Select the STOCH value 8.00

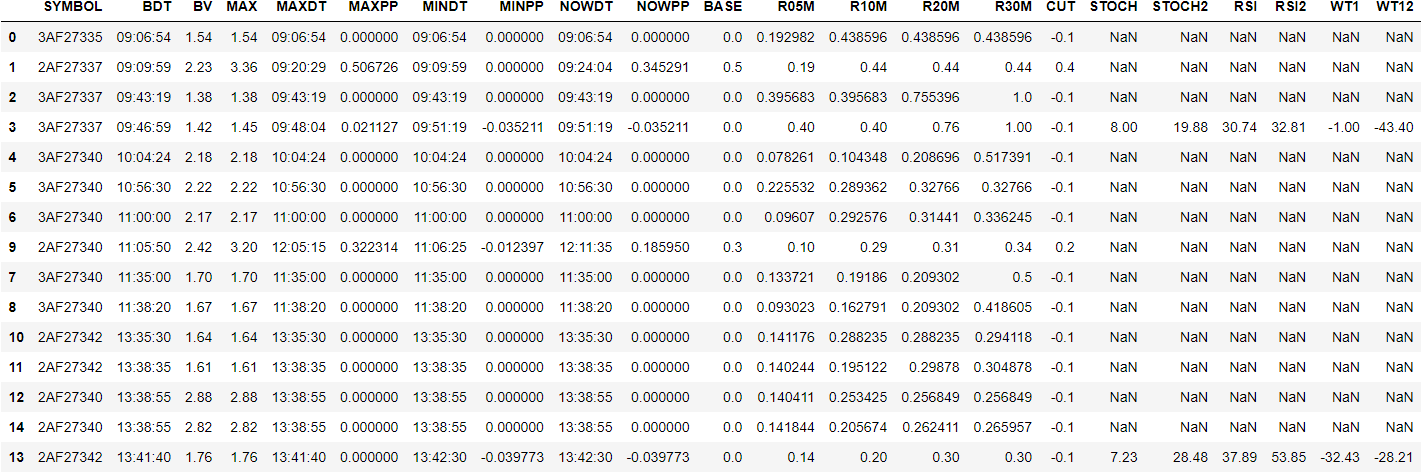click(x=1123, y=127)
